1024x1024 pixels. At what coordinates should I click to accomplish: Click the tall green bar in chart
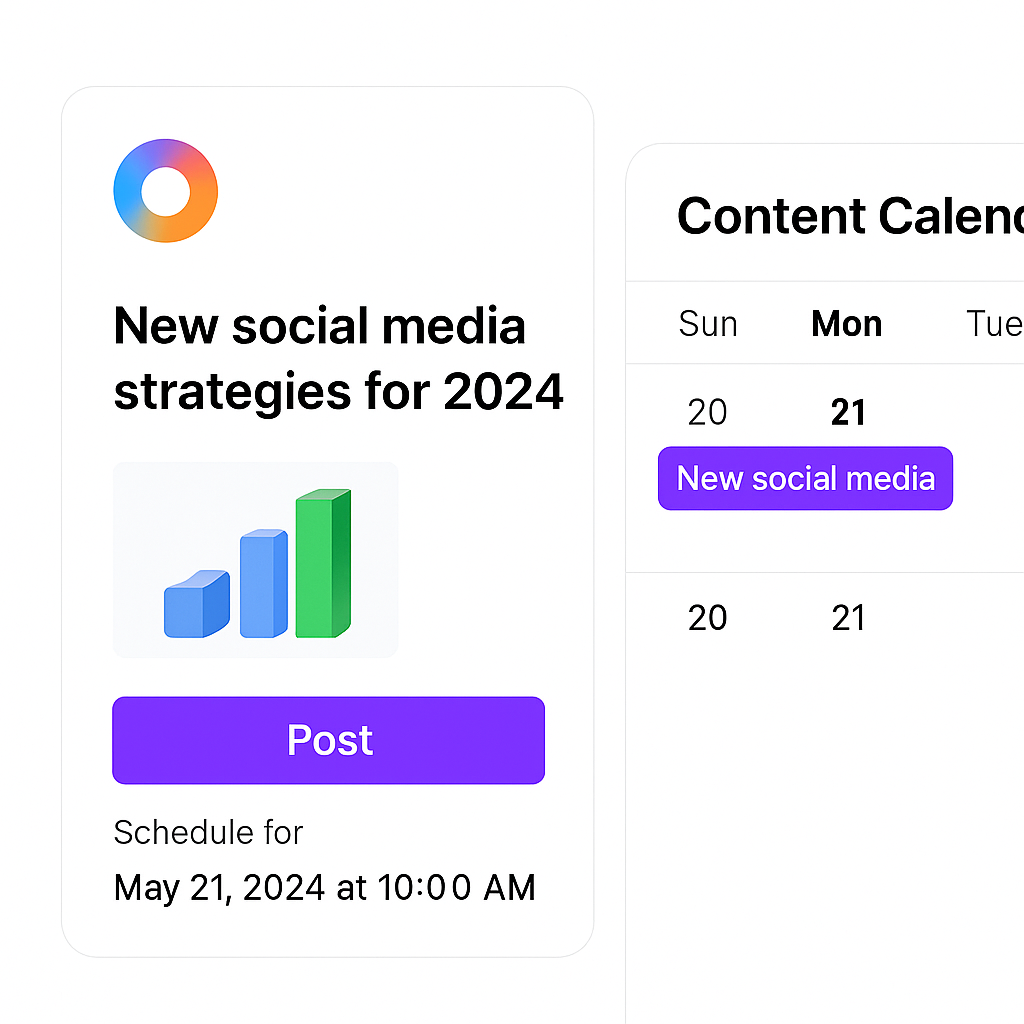point(322,564)
